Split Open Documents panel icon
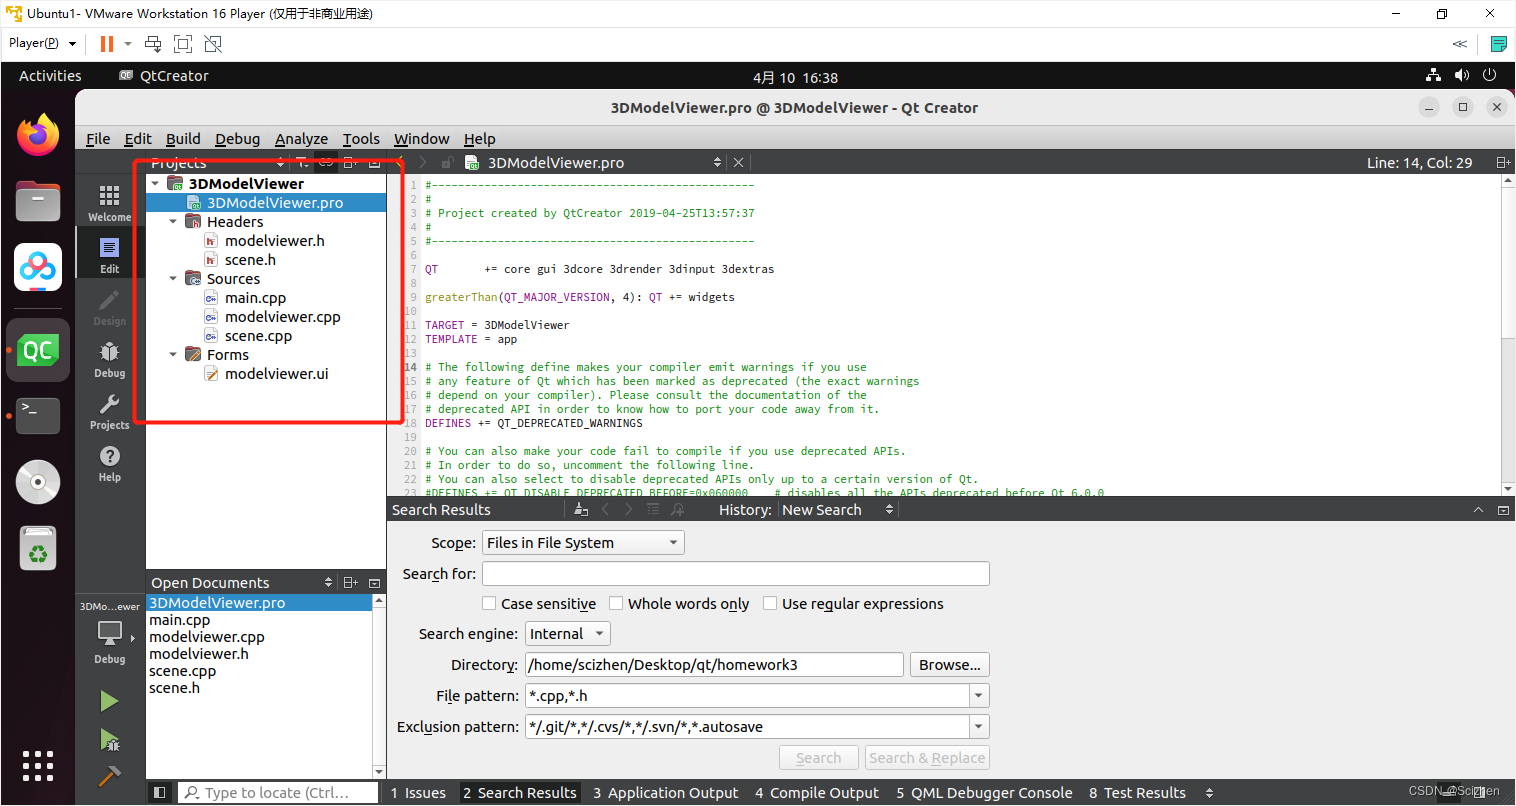 pos(350,583)
